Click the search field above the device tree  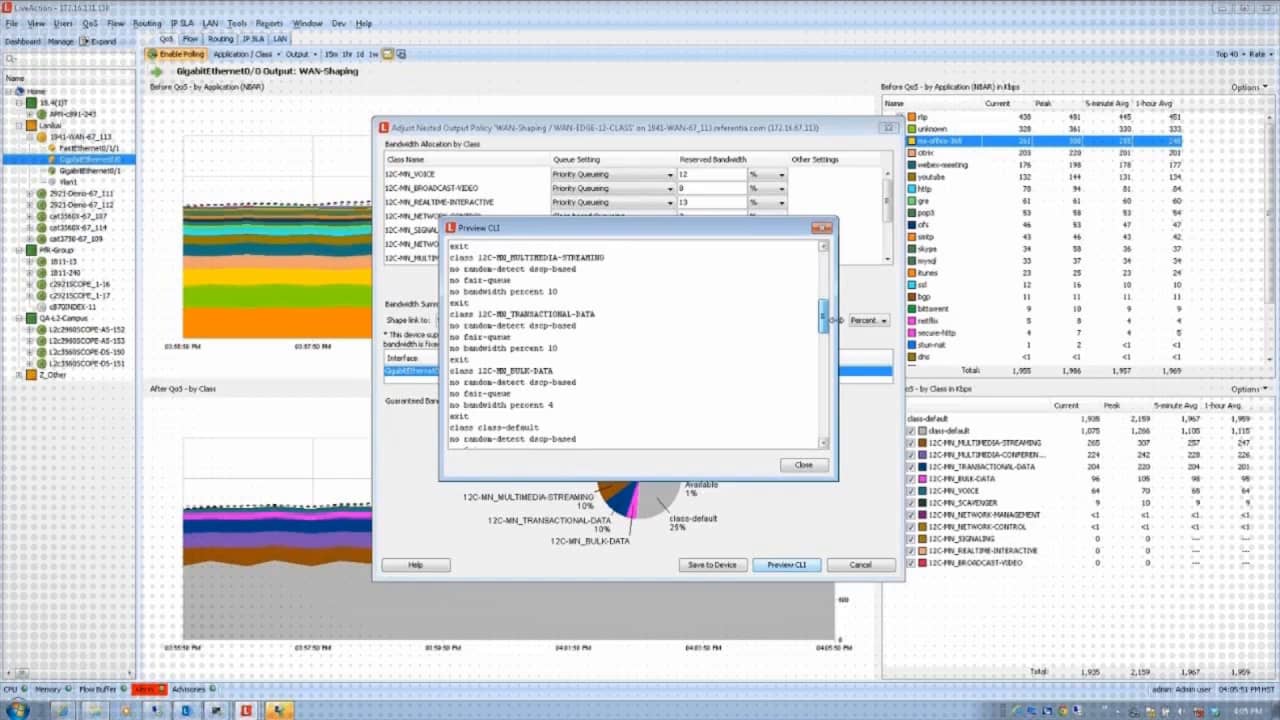pyautogui.click(x=68, y=60)
